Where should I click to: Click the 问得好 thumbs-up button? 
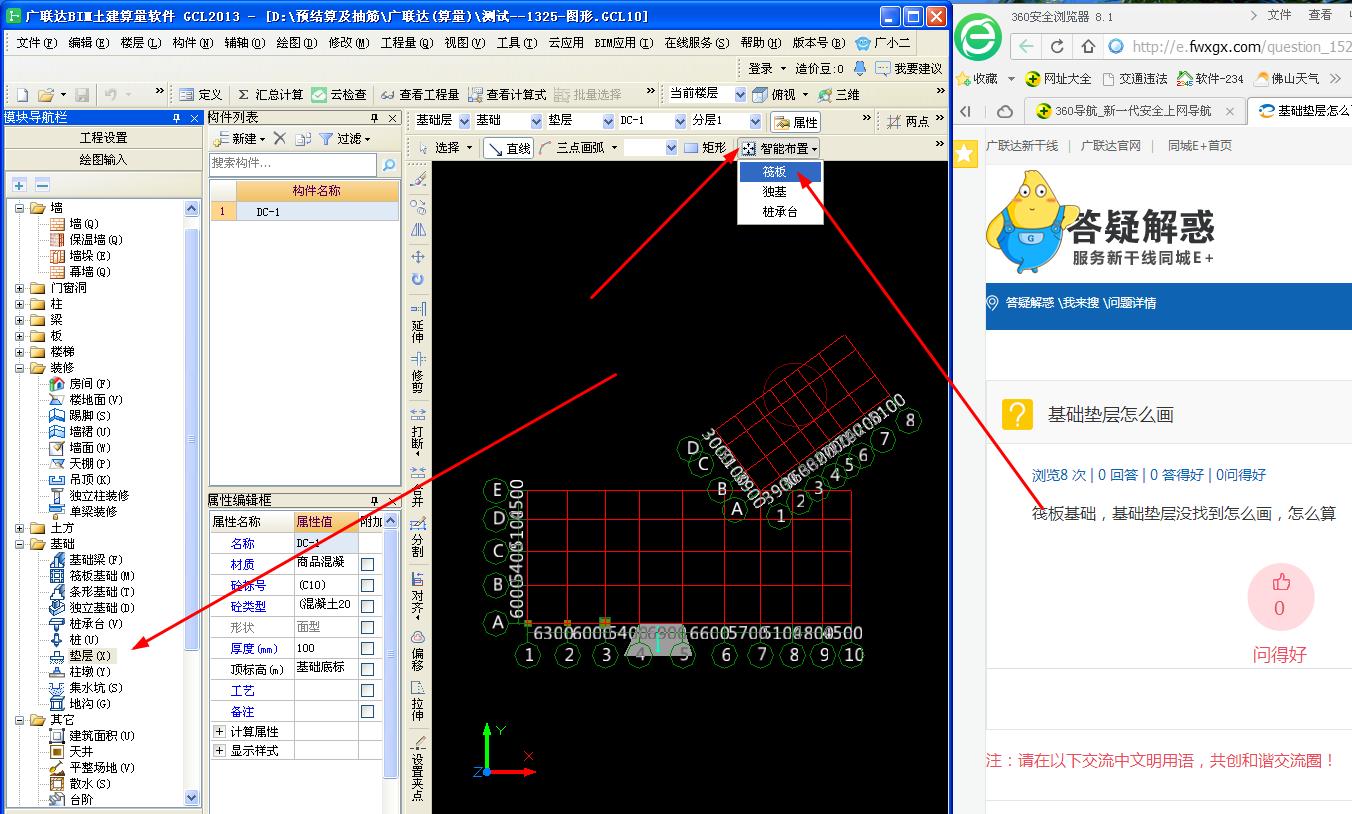click(1280, 597)
